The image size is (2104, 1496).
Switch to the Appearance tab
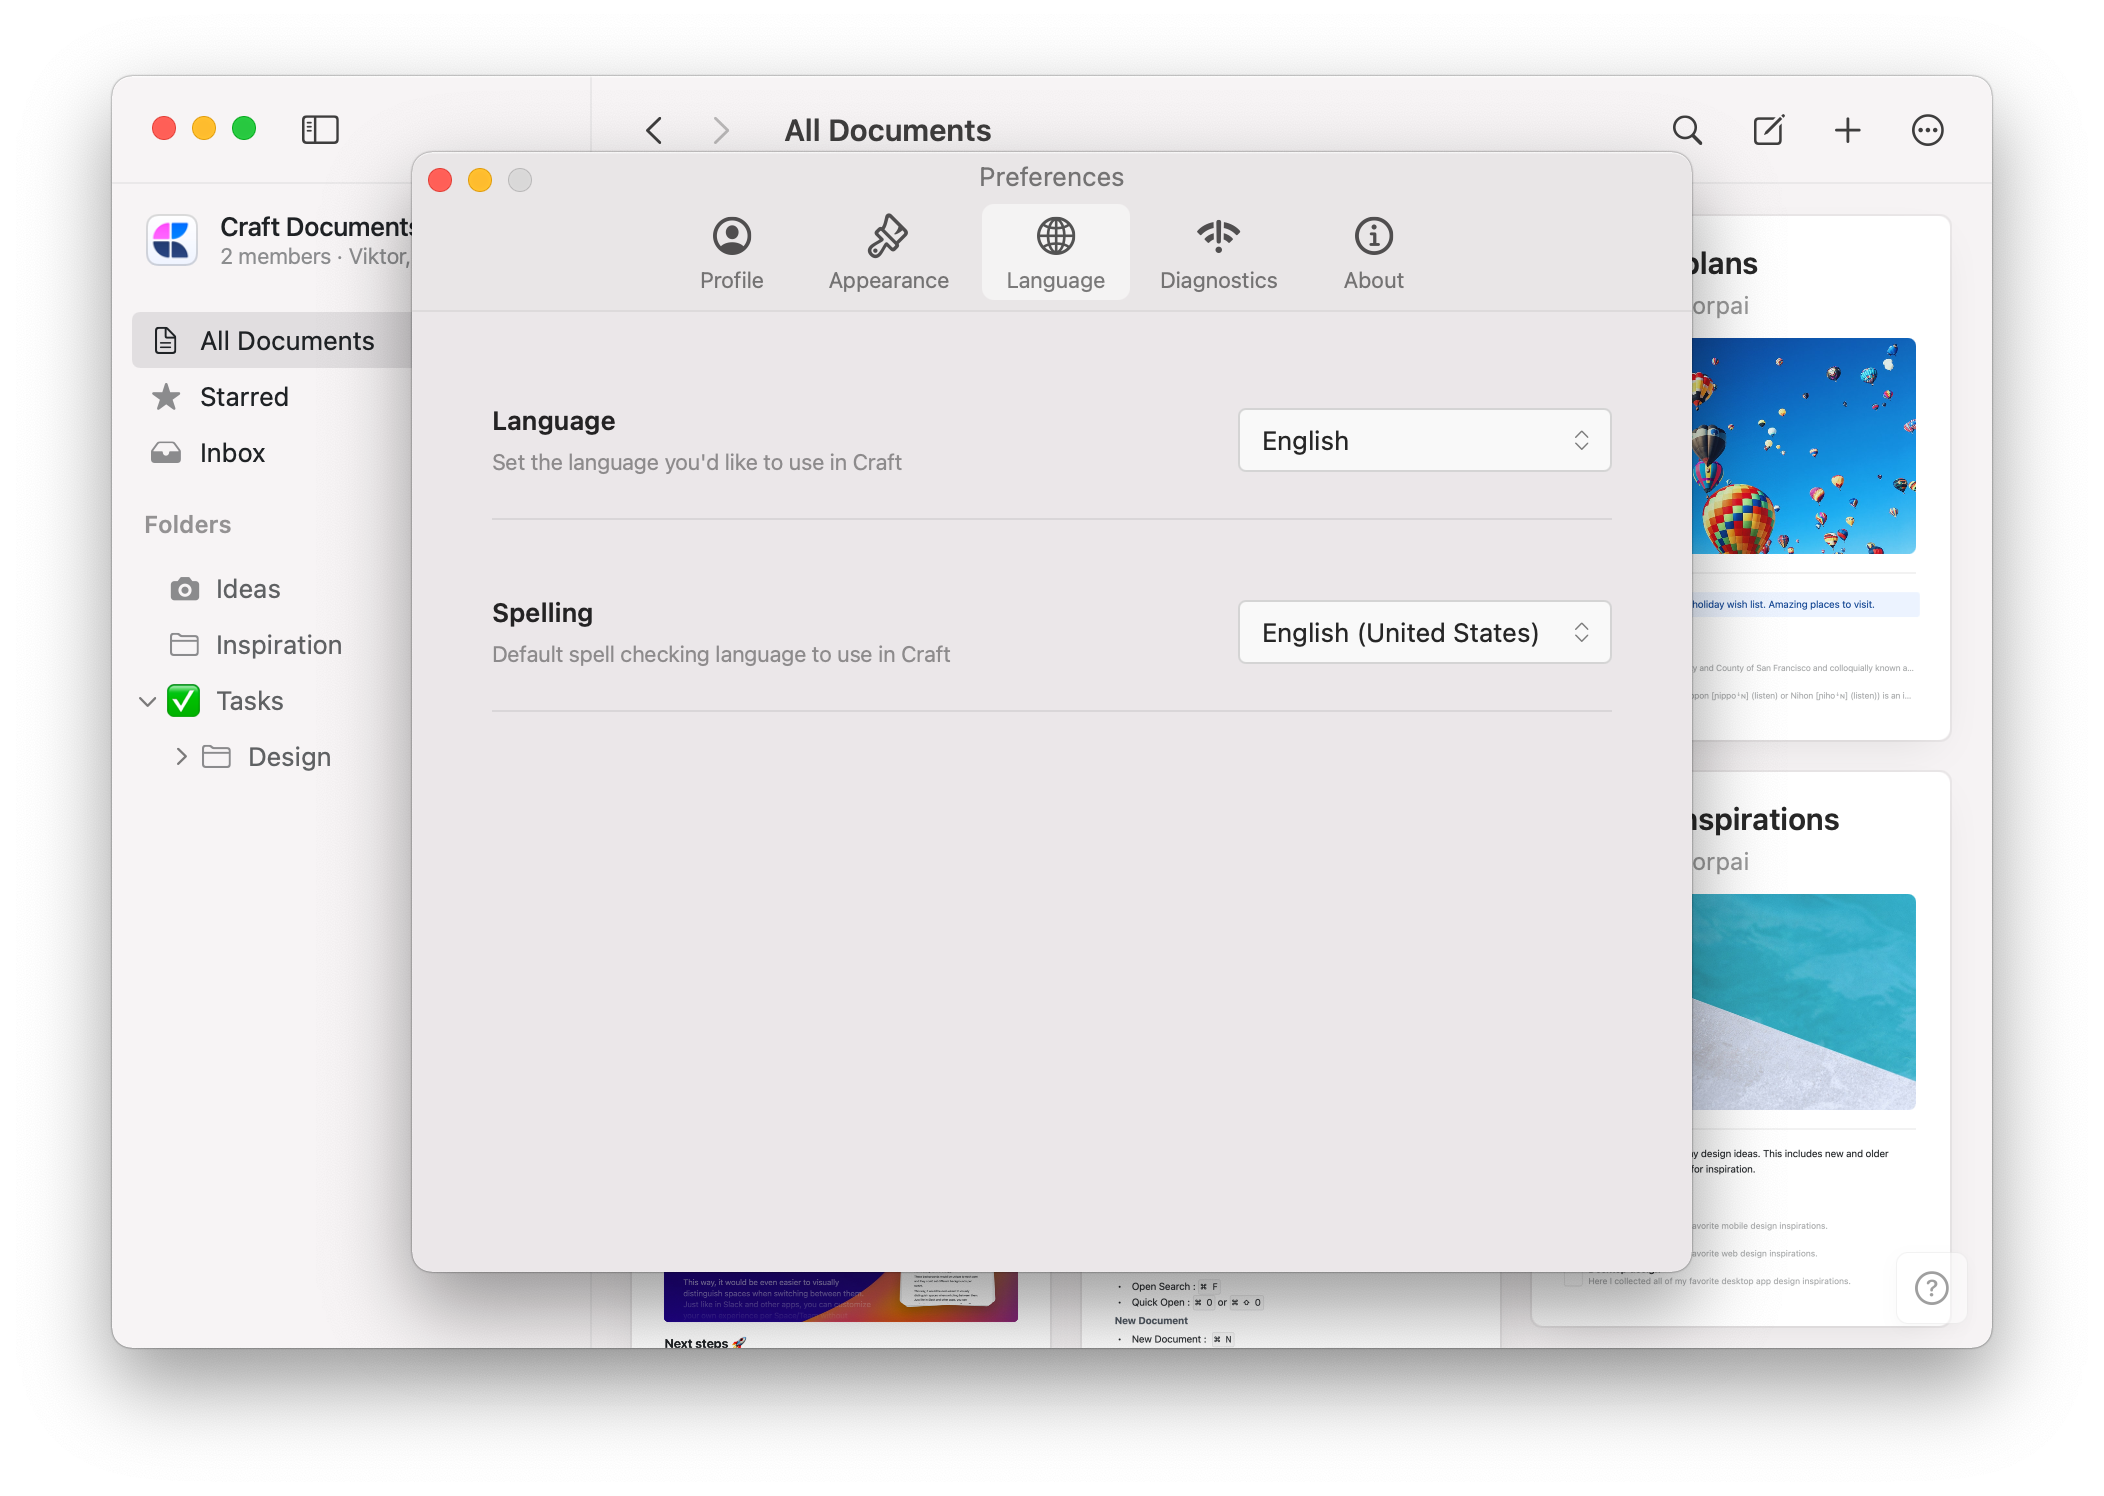[887, 251]
